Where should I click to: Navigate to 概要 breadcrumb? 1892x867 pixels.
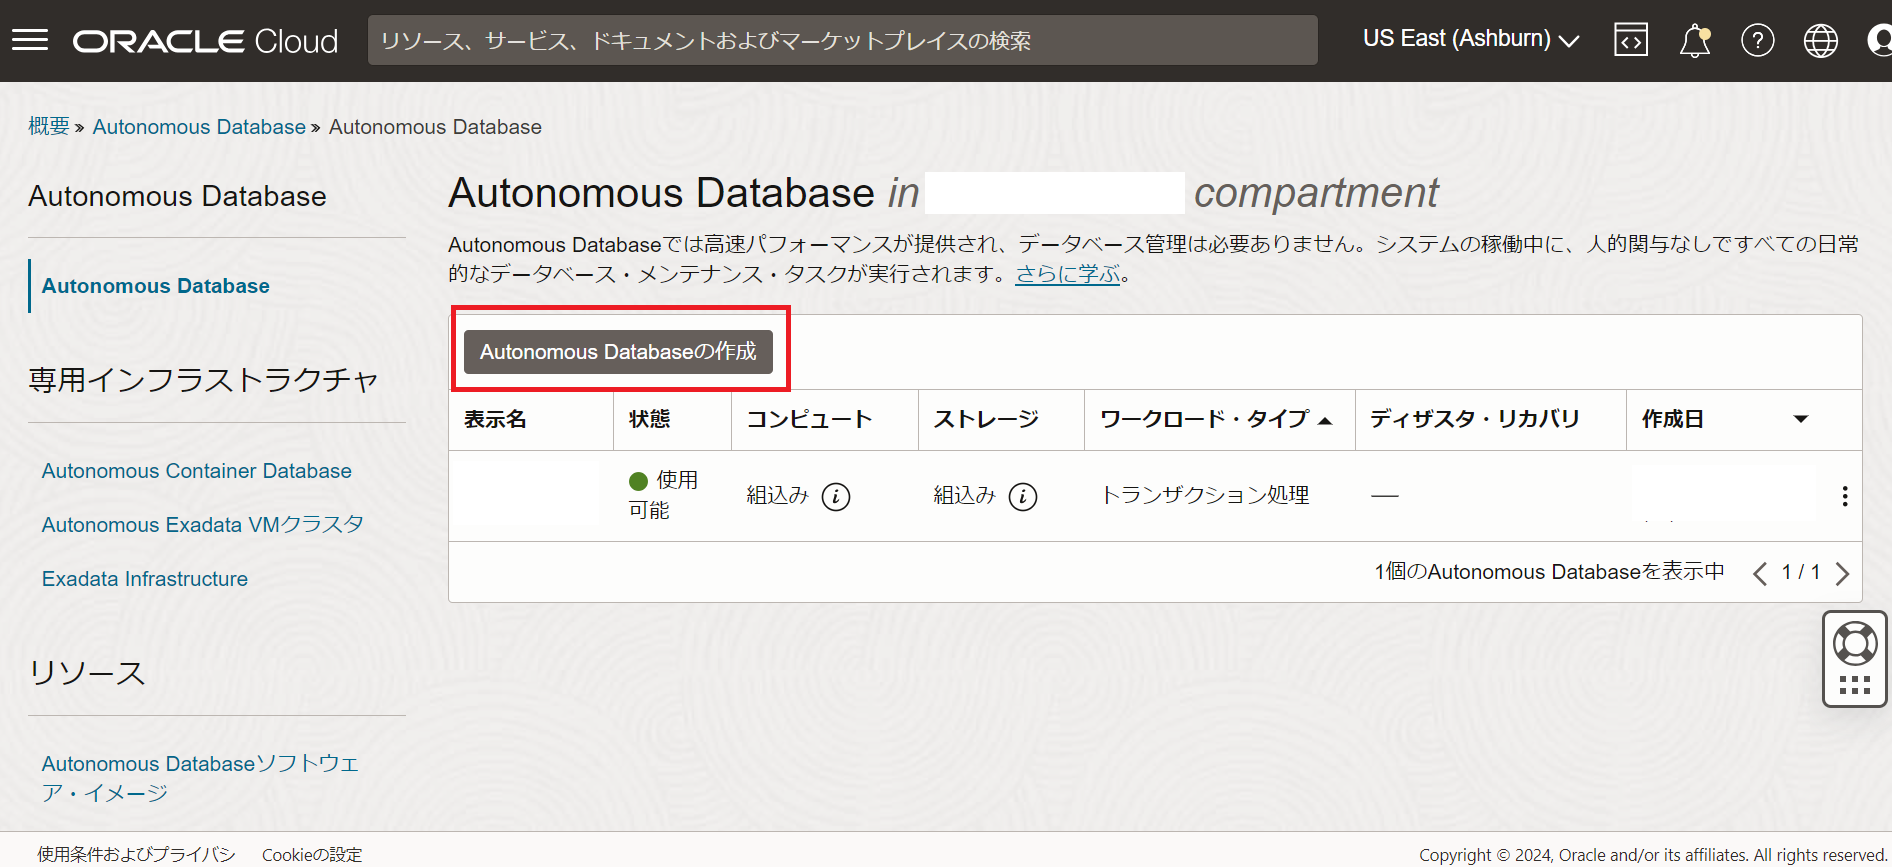point(48,127)
